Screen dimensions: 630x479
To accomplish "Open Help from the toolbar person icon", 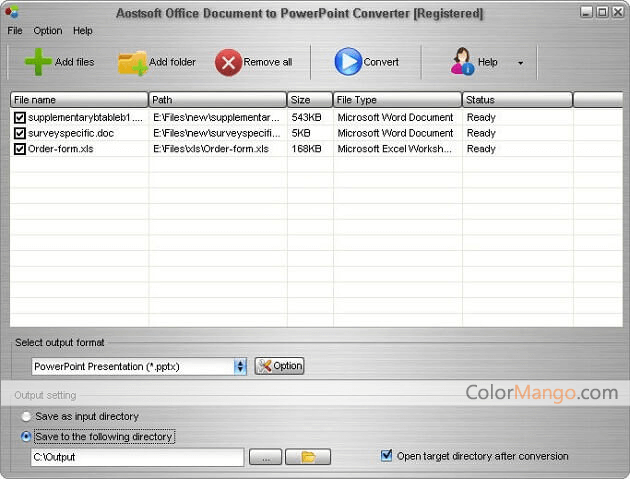I will (462, 61).
